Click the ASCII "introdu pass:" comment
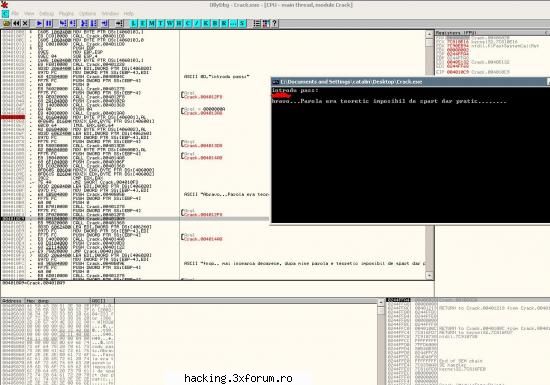550x385 pixels. click(216, 76)
